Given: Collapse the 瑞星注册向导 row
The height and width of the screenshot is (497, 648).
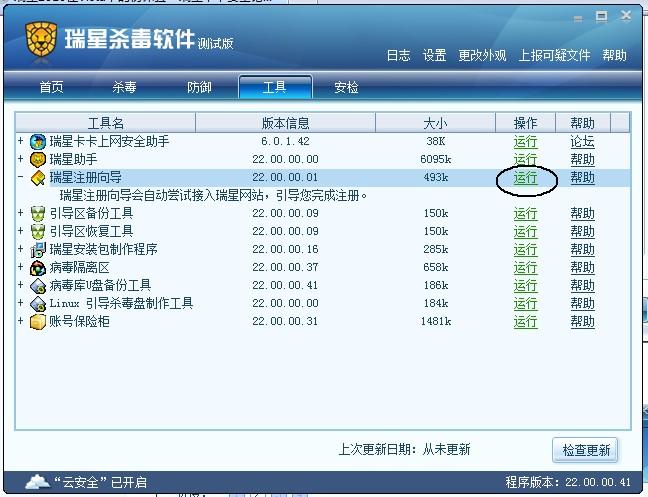Looking at the screenshot, I should click(x=20, y=177).
